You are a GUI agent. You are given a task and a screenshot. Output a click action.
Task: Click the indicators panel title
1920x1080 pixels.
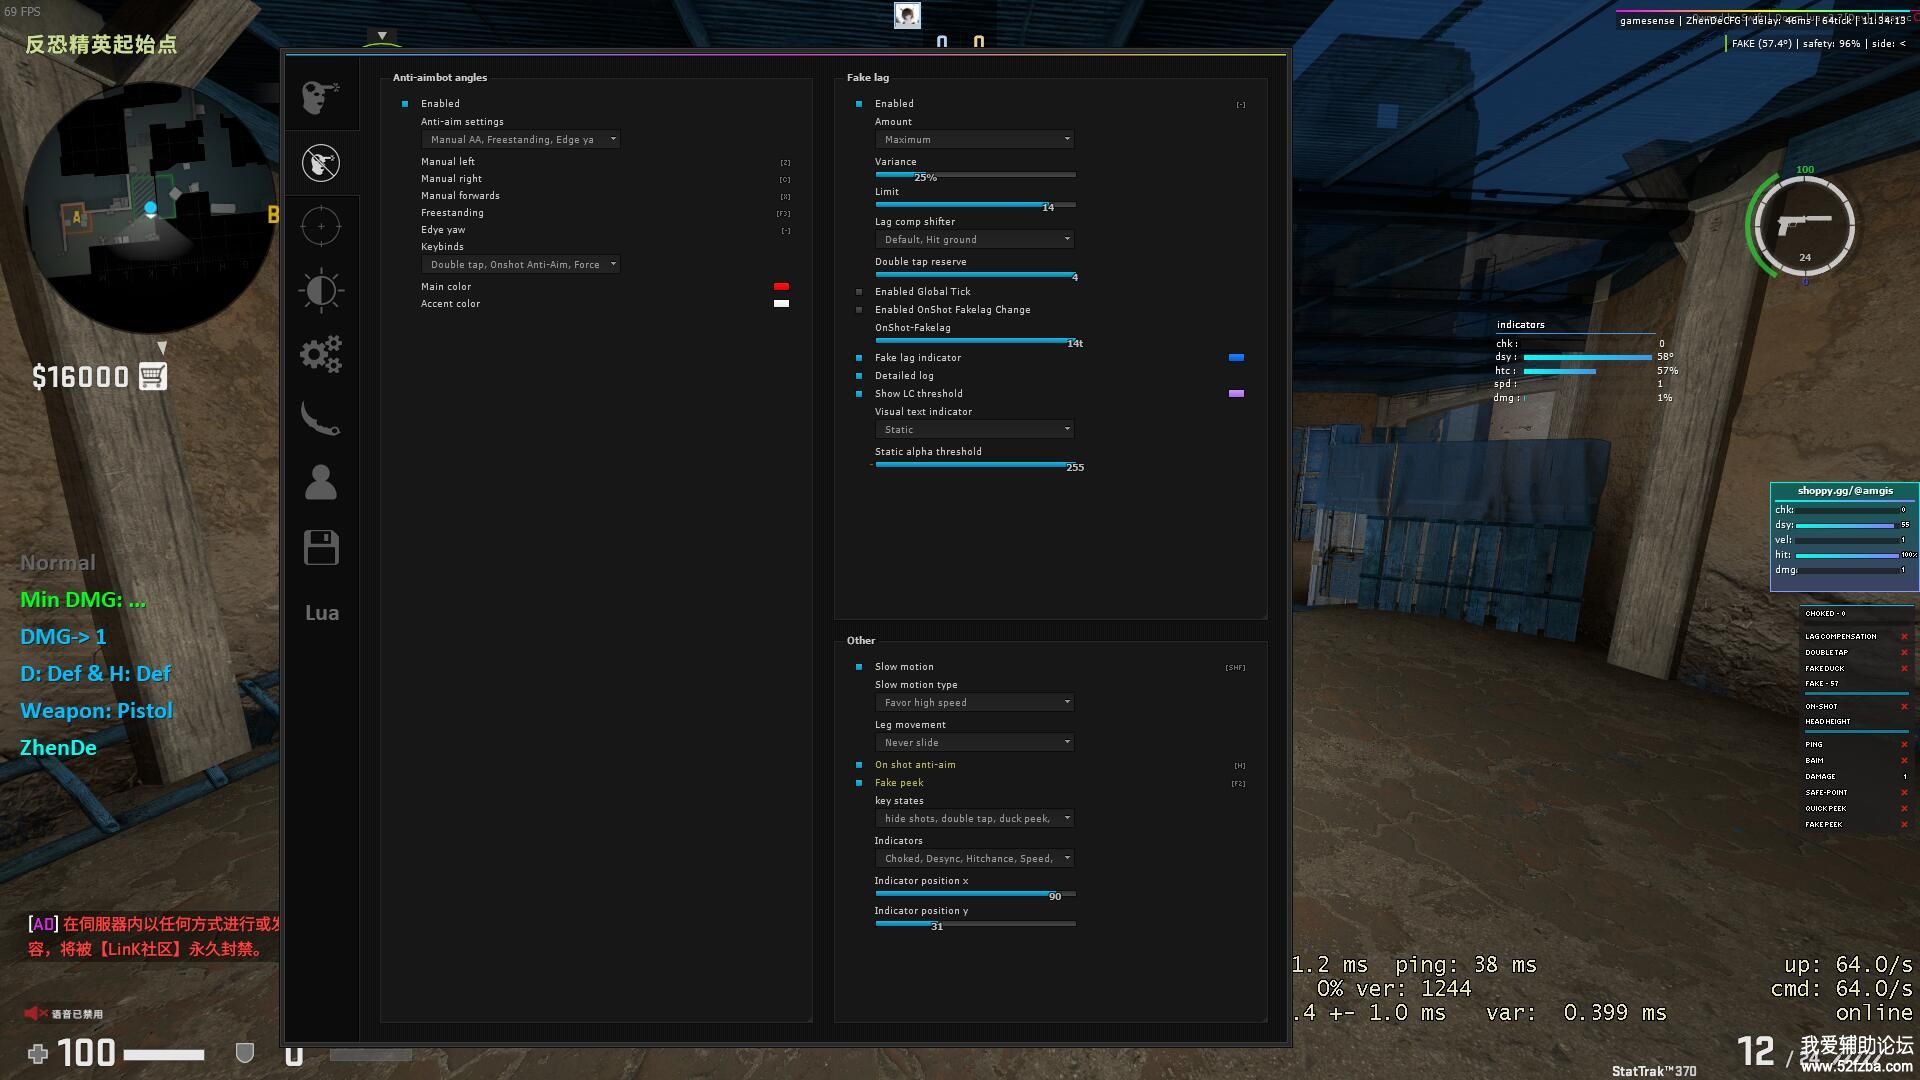click(x=1520, y=325)
